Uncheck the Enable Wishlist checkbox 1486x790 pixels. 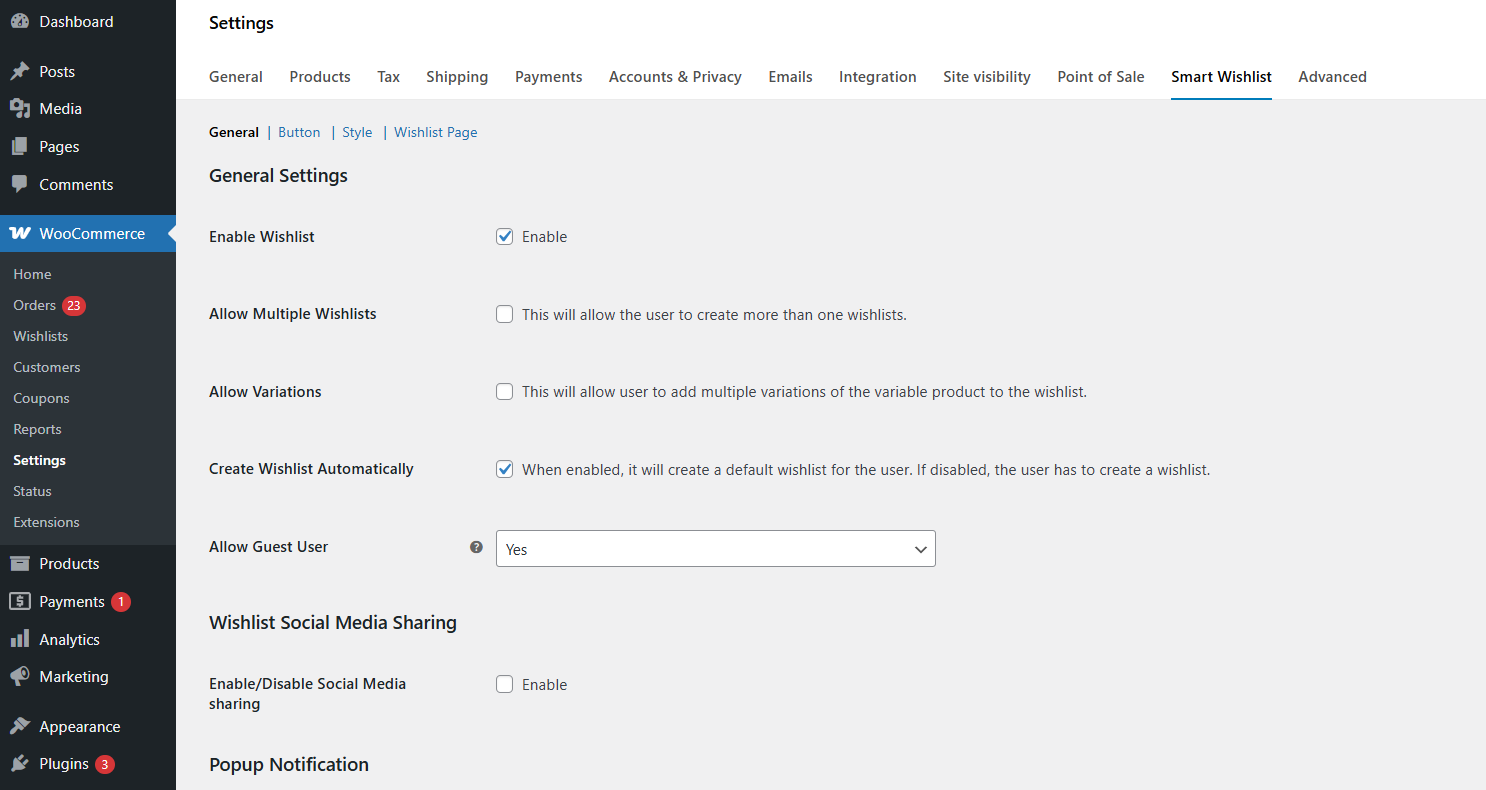505,237
